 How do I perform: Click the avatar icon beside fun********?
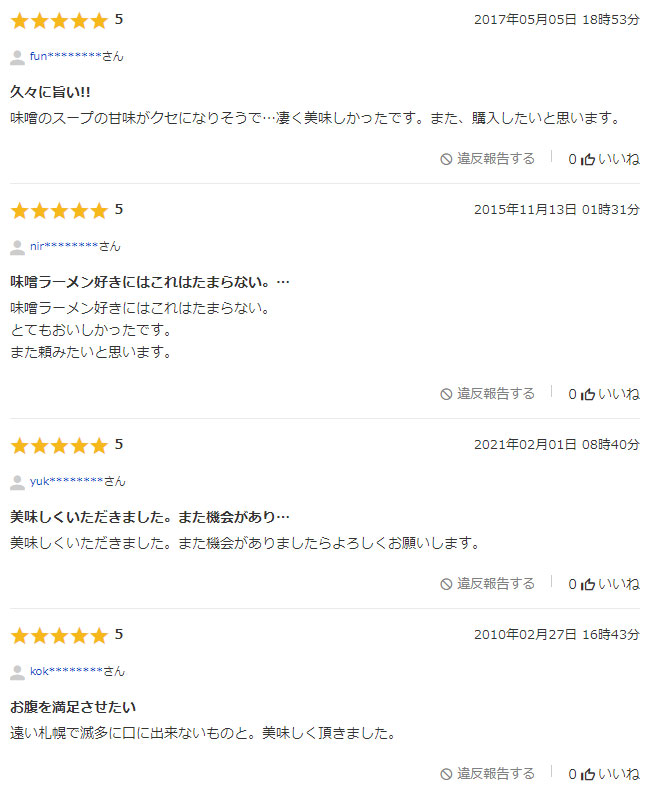click(17, 57)
